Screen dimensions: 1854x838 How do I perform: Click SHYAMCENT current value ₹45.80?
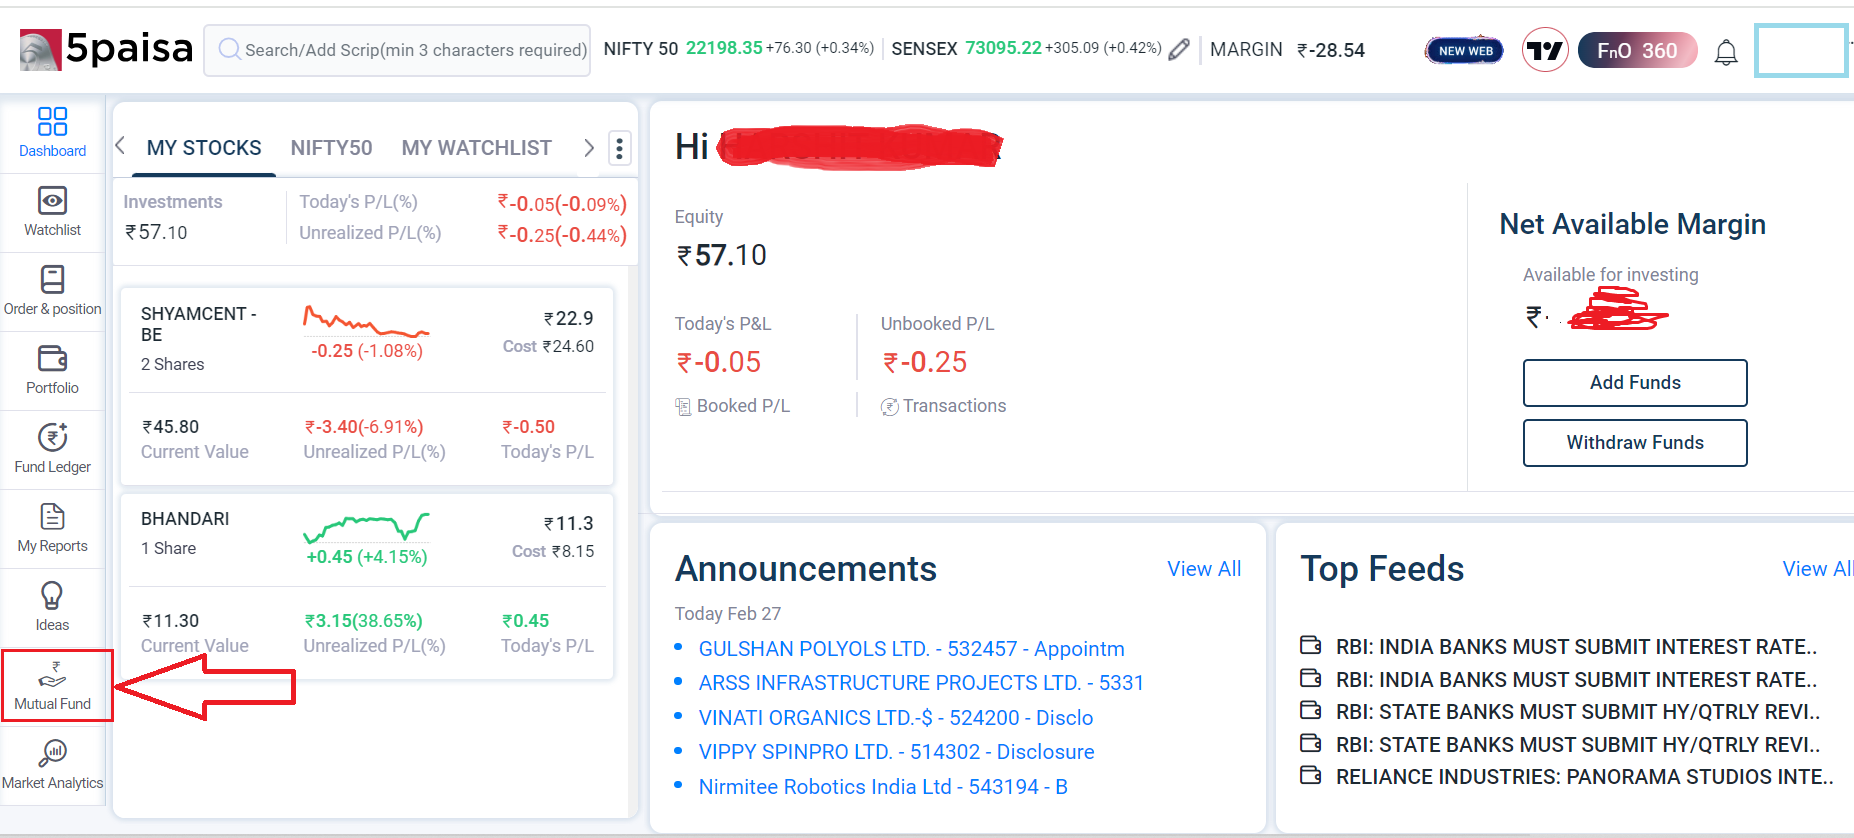170,427
